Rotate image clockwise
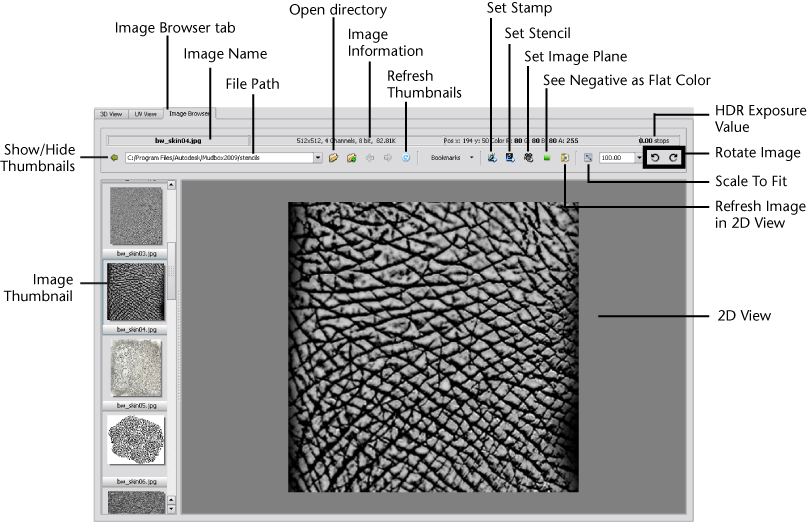Image resolution: width=807 pixels, height=522 pixels. coord(674,158)
